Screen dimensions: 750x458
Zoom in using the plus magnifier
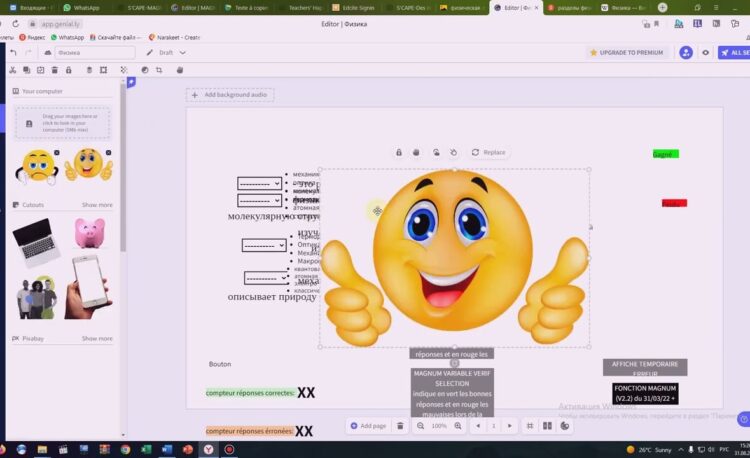(458, 425)
